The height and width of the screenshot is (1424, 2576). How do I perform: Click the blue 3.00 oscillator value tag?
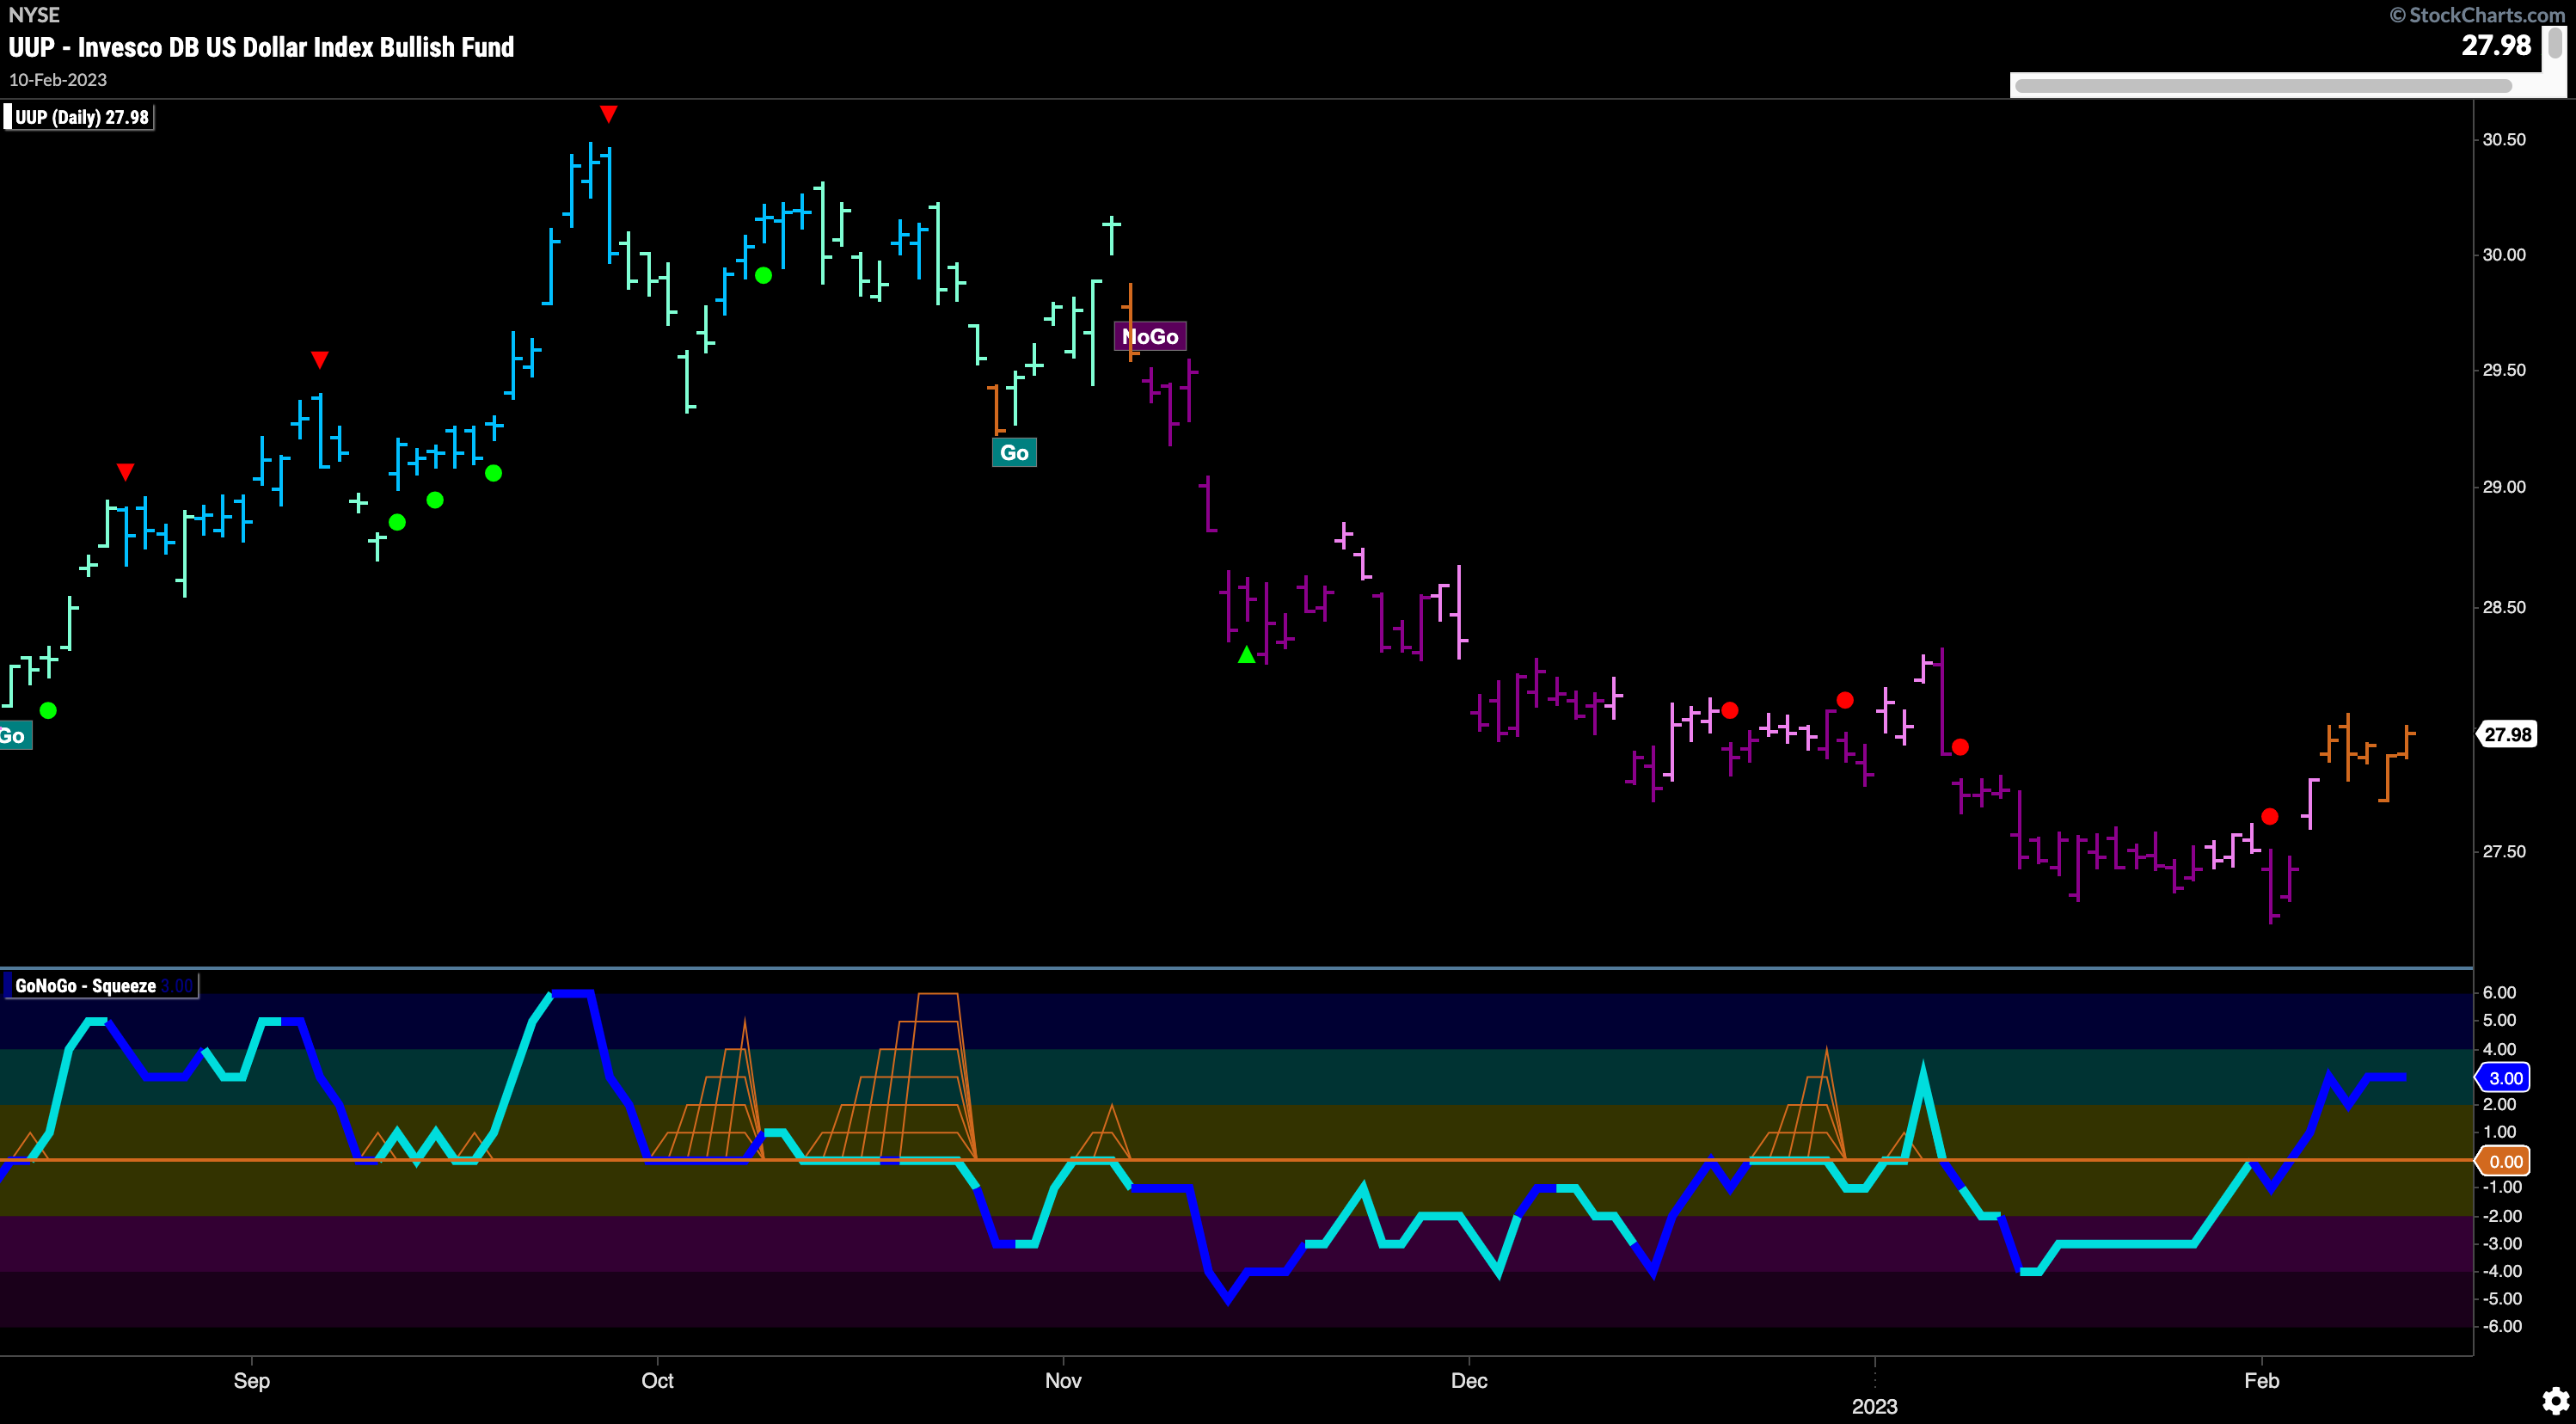2503,1078
